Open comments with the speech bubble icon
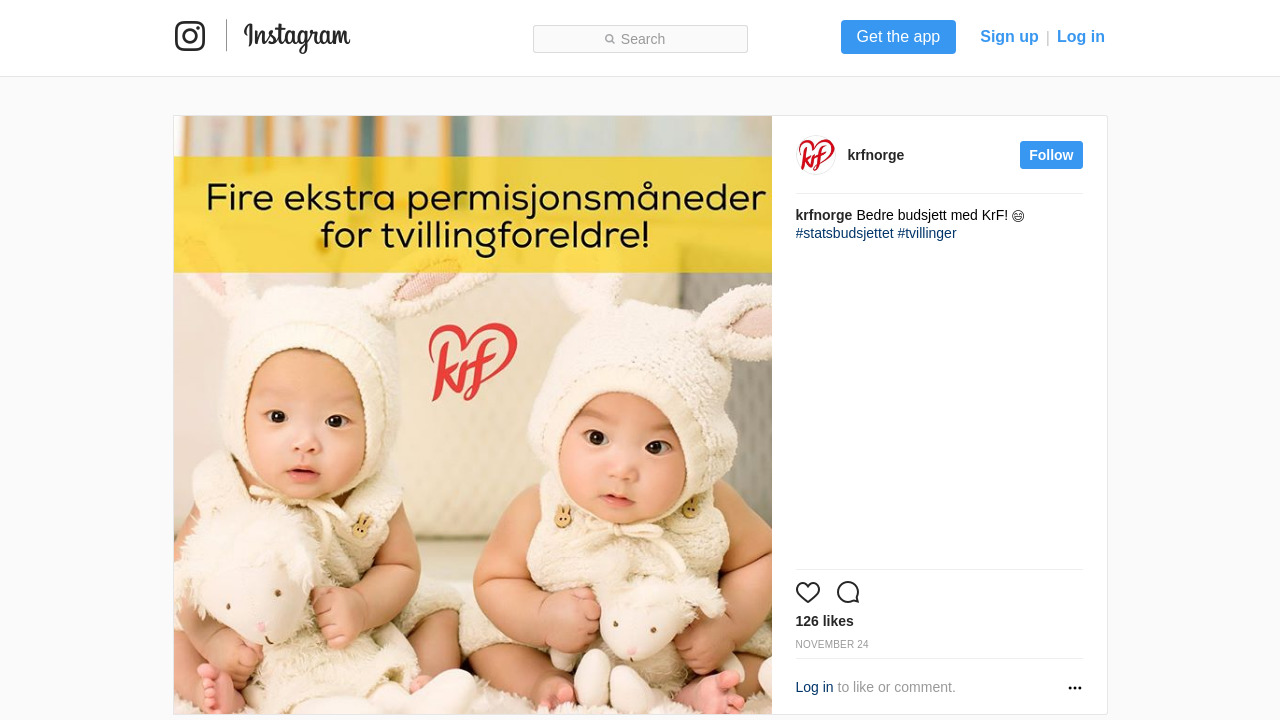The image size is (1280, 720). click(848, 592)
